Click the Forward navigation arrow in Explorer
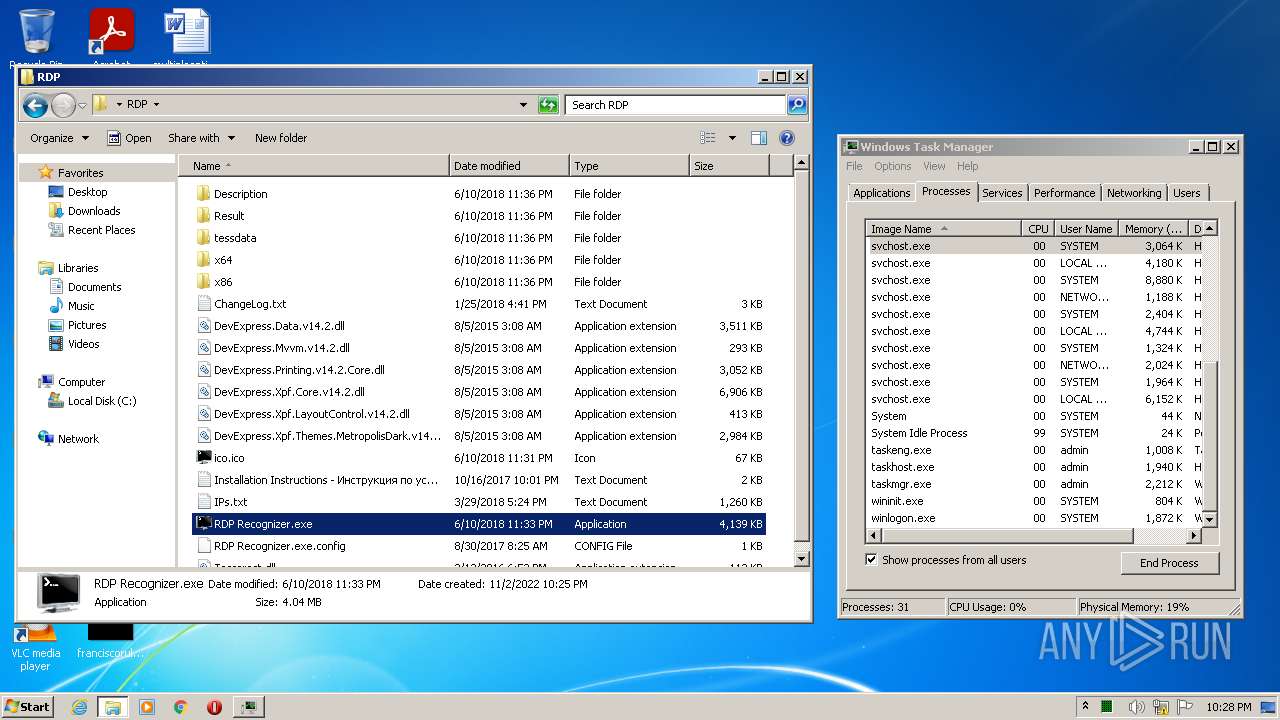This screenshot has width=1280, height=720. pos(63,105)
